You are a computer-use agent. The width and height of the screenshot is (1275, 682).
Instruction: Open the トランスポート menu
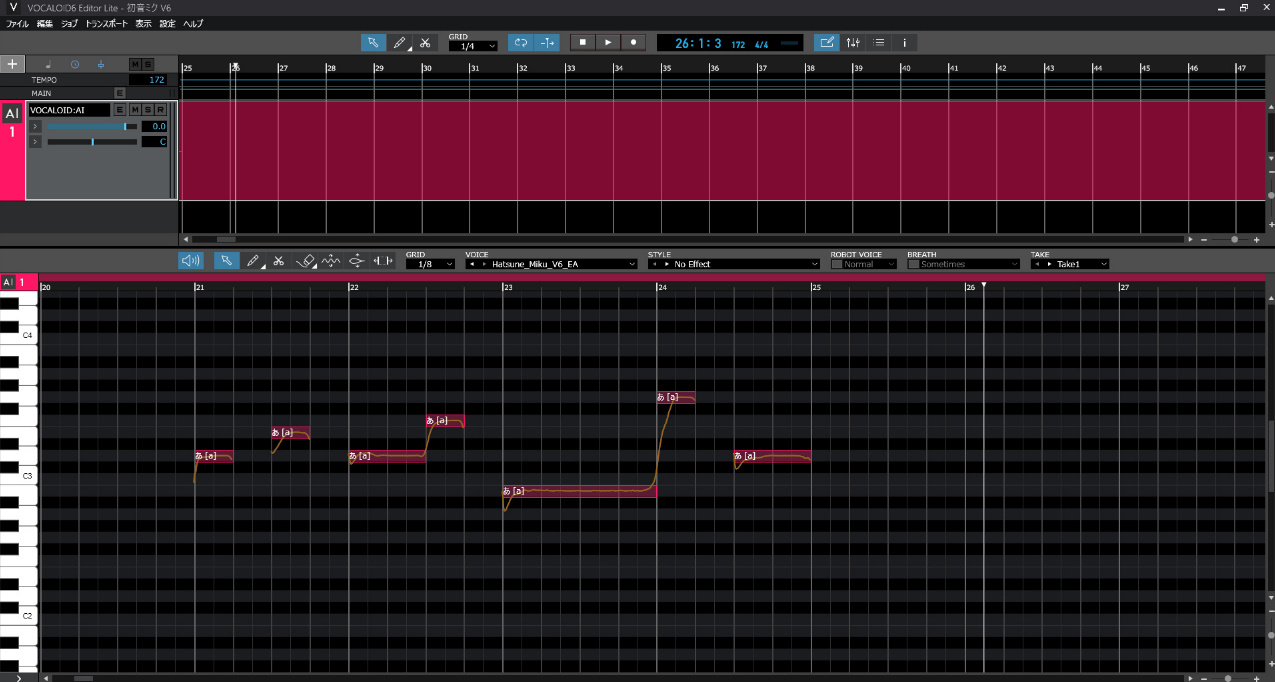pos(106,23)
